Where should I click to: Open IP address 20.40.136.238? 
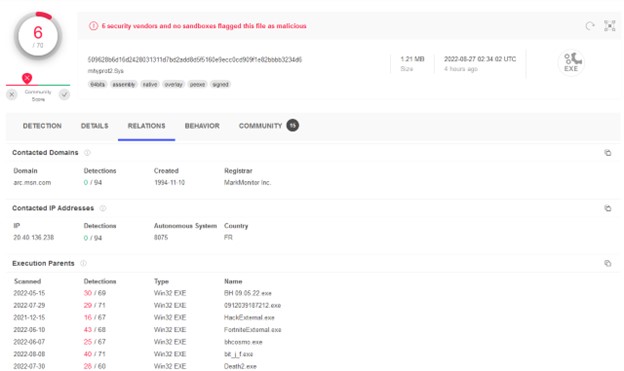(34, 238)
